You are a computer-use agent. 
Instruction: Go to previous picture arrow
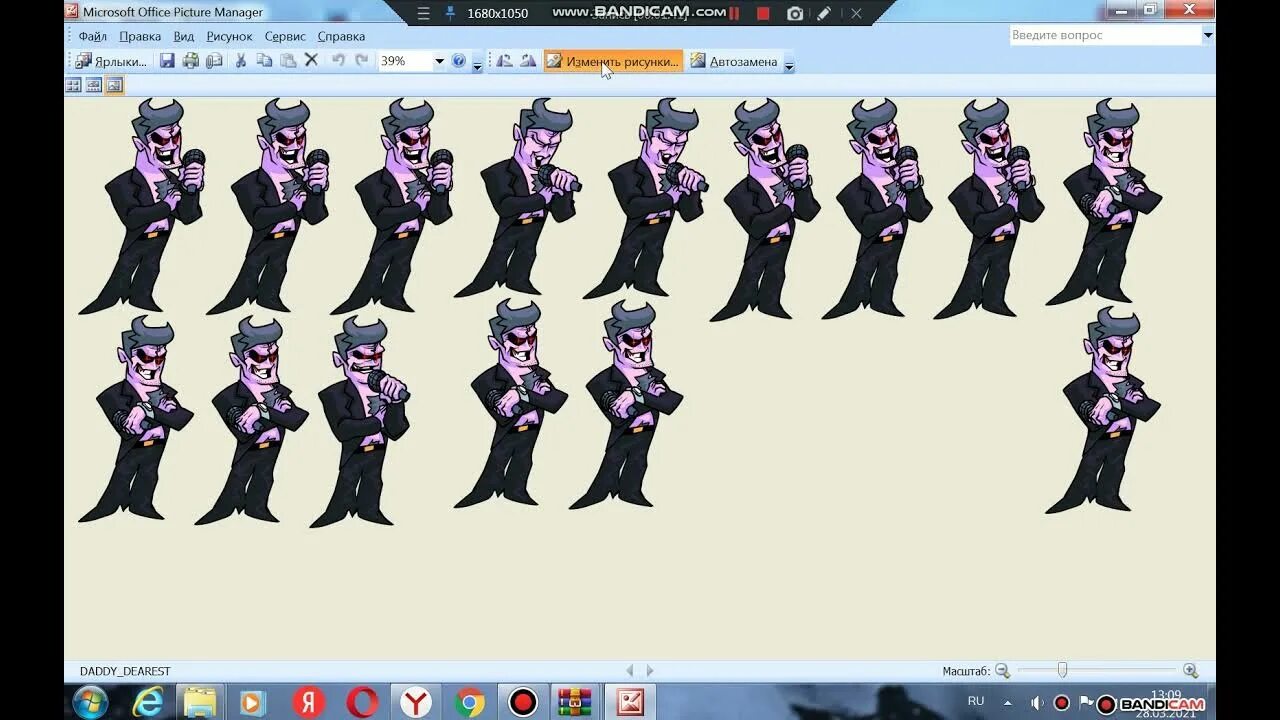pyautogui.click(x=630, y=671)
